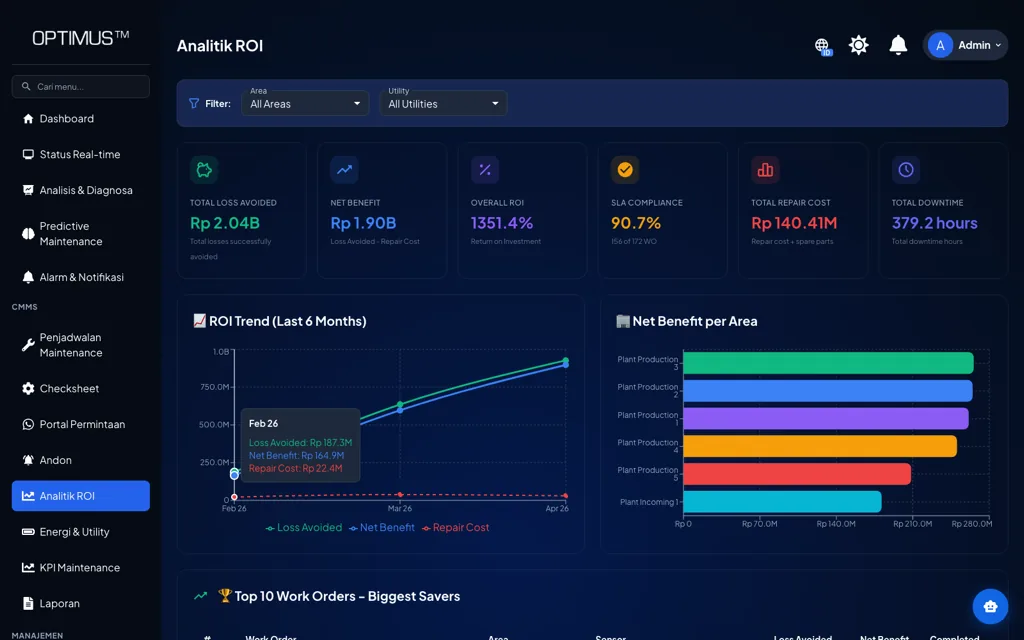The image size is (1024, 640).
Task: Click the Mar 26 Repair Cost data point
Action: [400, 494]
